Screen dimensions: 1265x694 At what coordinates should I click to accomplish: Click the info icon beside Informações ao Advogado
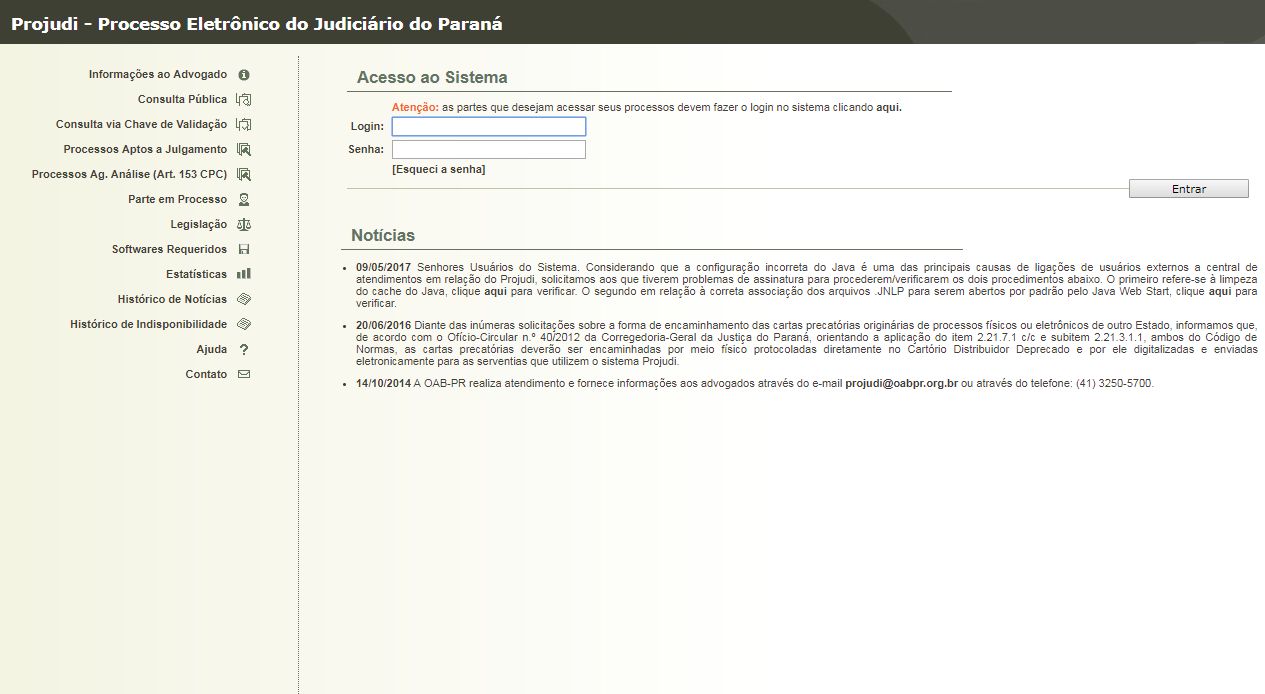pyautogui.click(x=244, y=75)
